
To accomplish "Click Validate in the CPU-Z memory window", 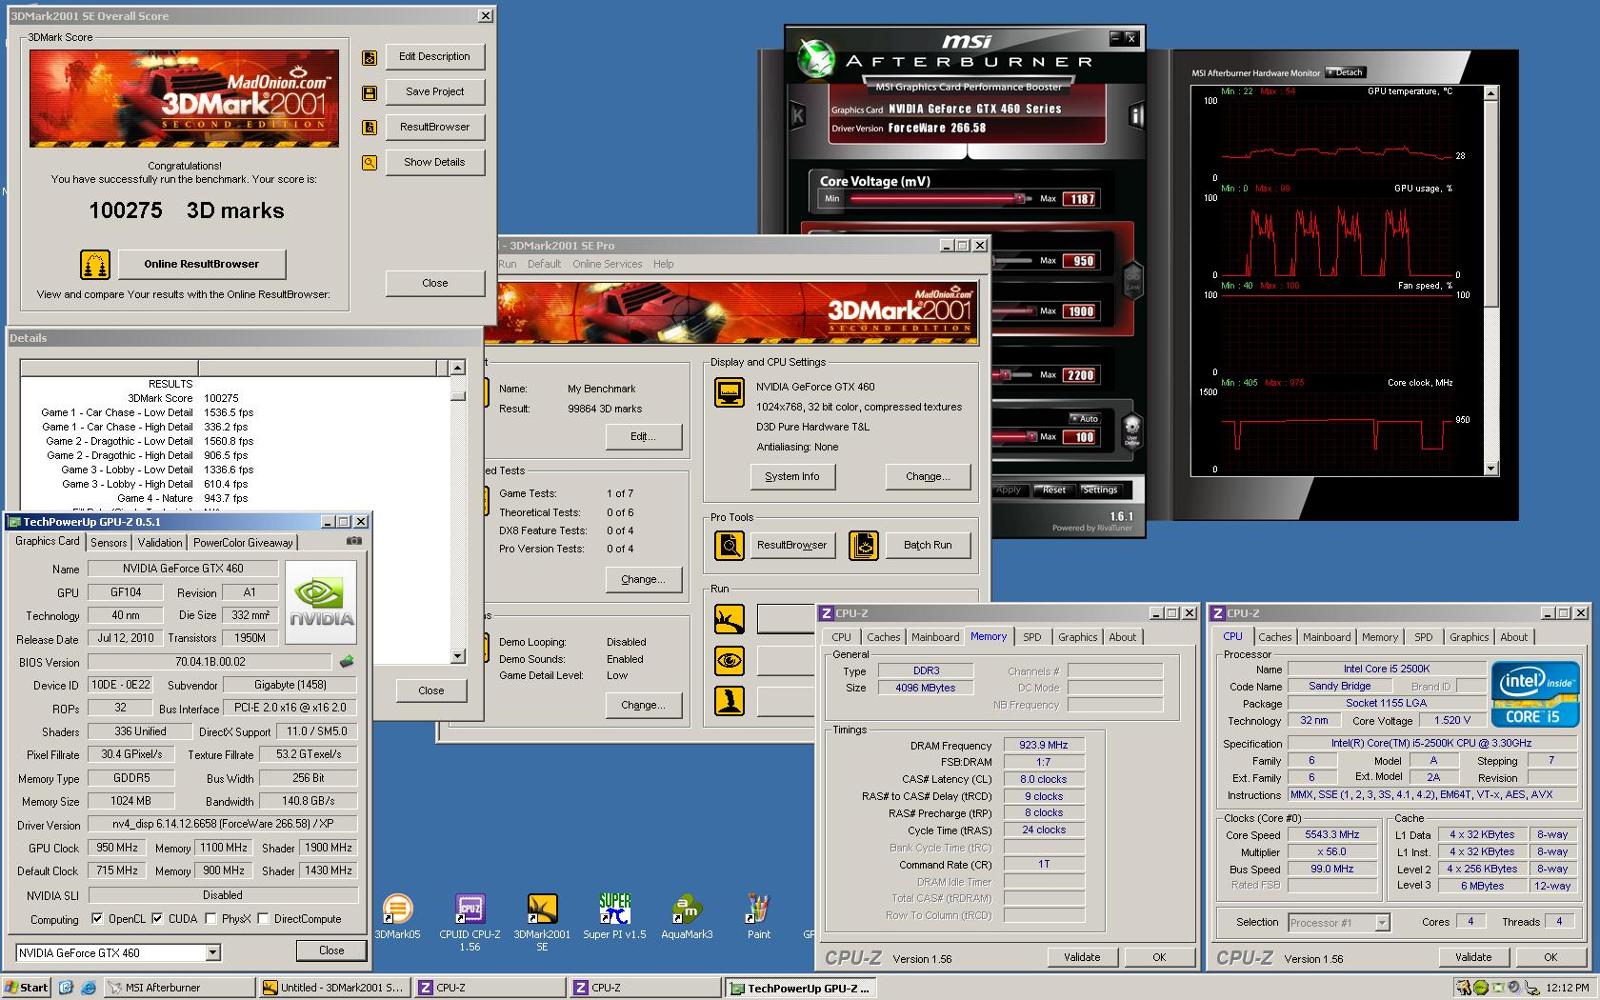I will pyautogui.click(x=1082, y=957).
